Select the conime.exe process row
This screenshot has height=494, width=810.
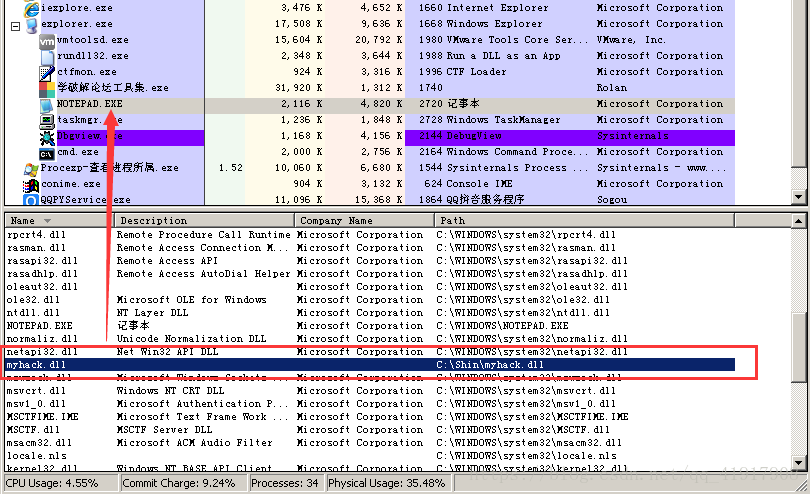(x=369, y=184)
